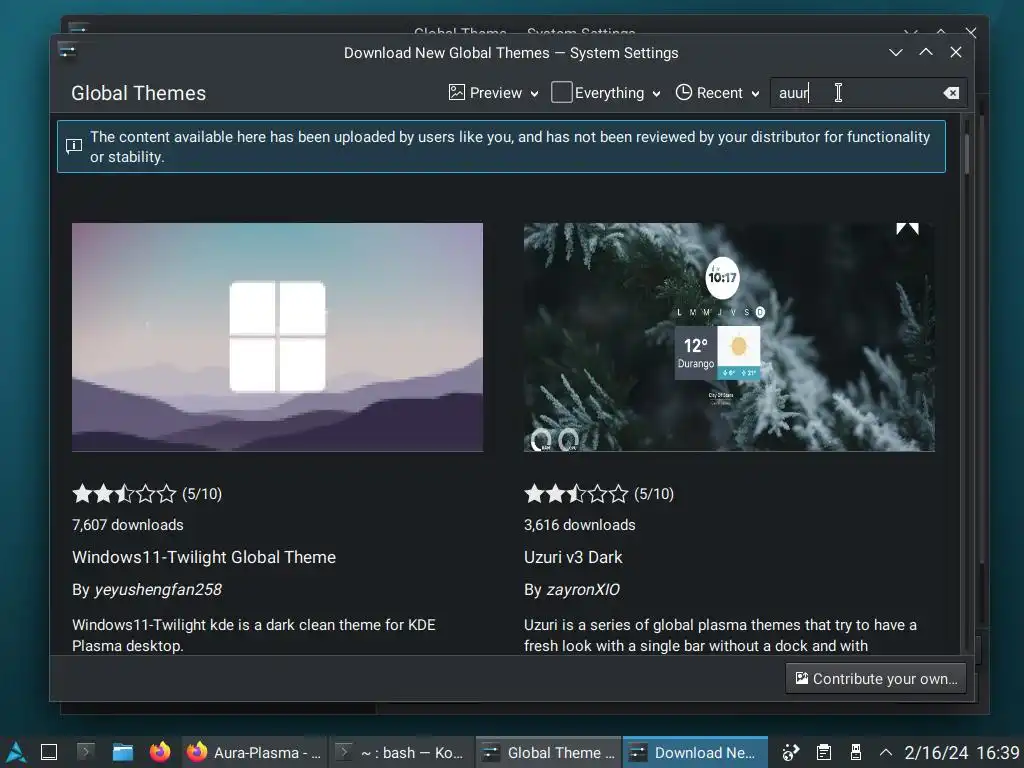Click the Recent clock icon in the toolbar
This screenshot has height=768, width=1024.
[x=683, y=93]
